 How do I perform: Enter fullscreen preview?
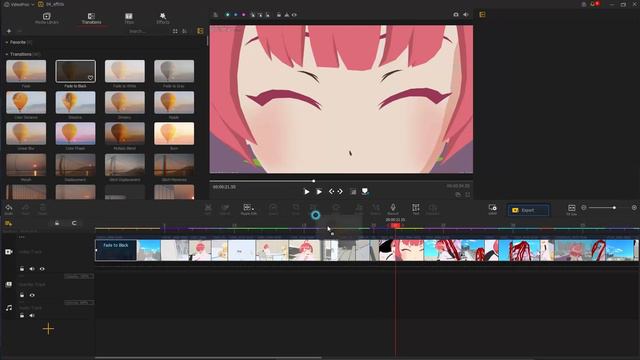point(468,195)
